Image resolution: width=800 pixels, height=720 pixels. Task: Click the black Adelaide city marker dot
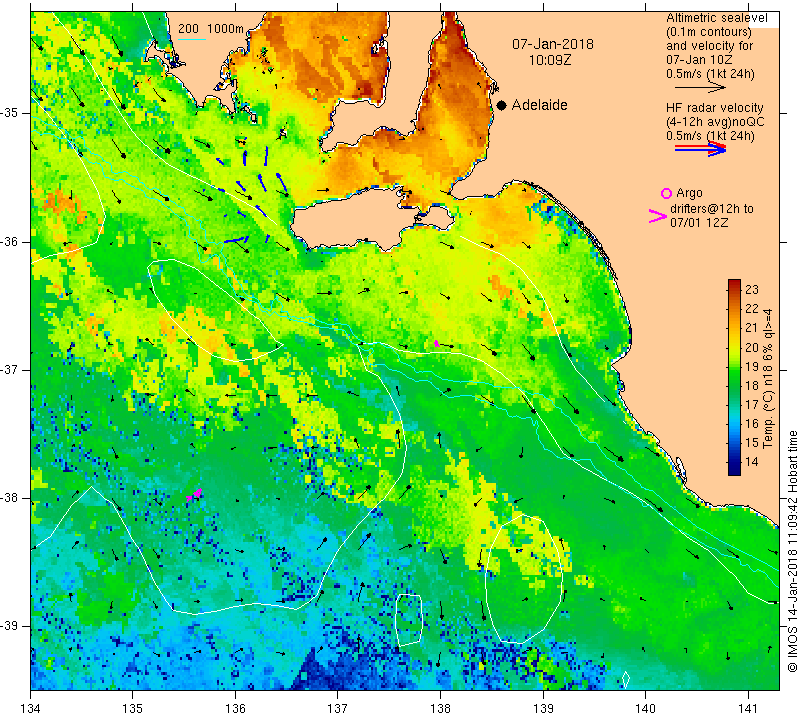point(502,105)
